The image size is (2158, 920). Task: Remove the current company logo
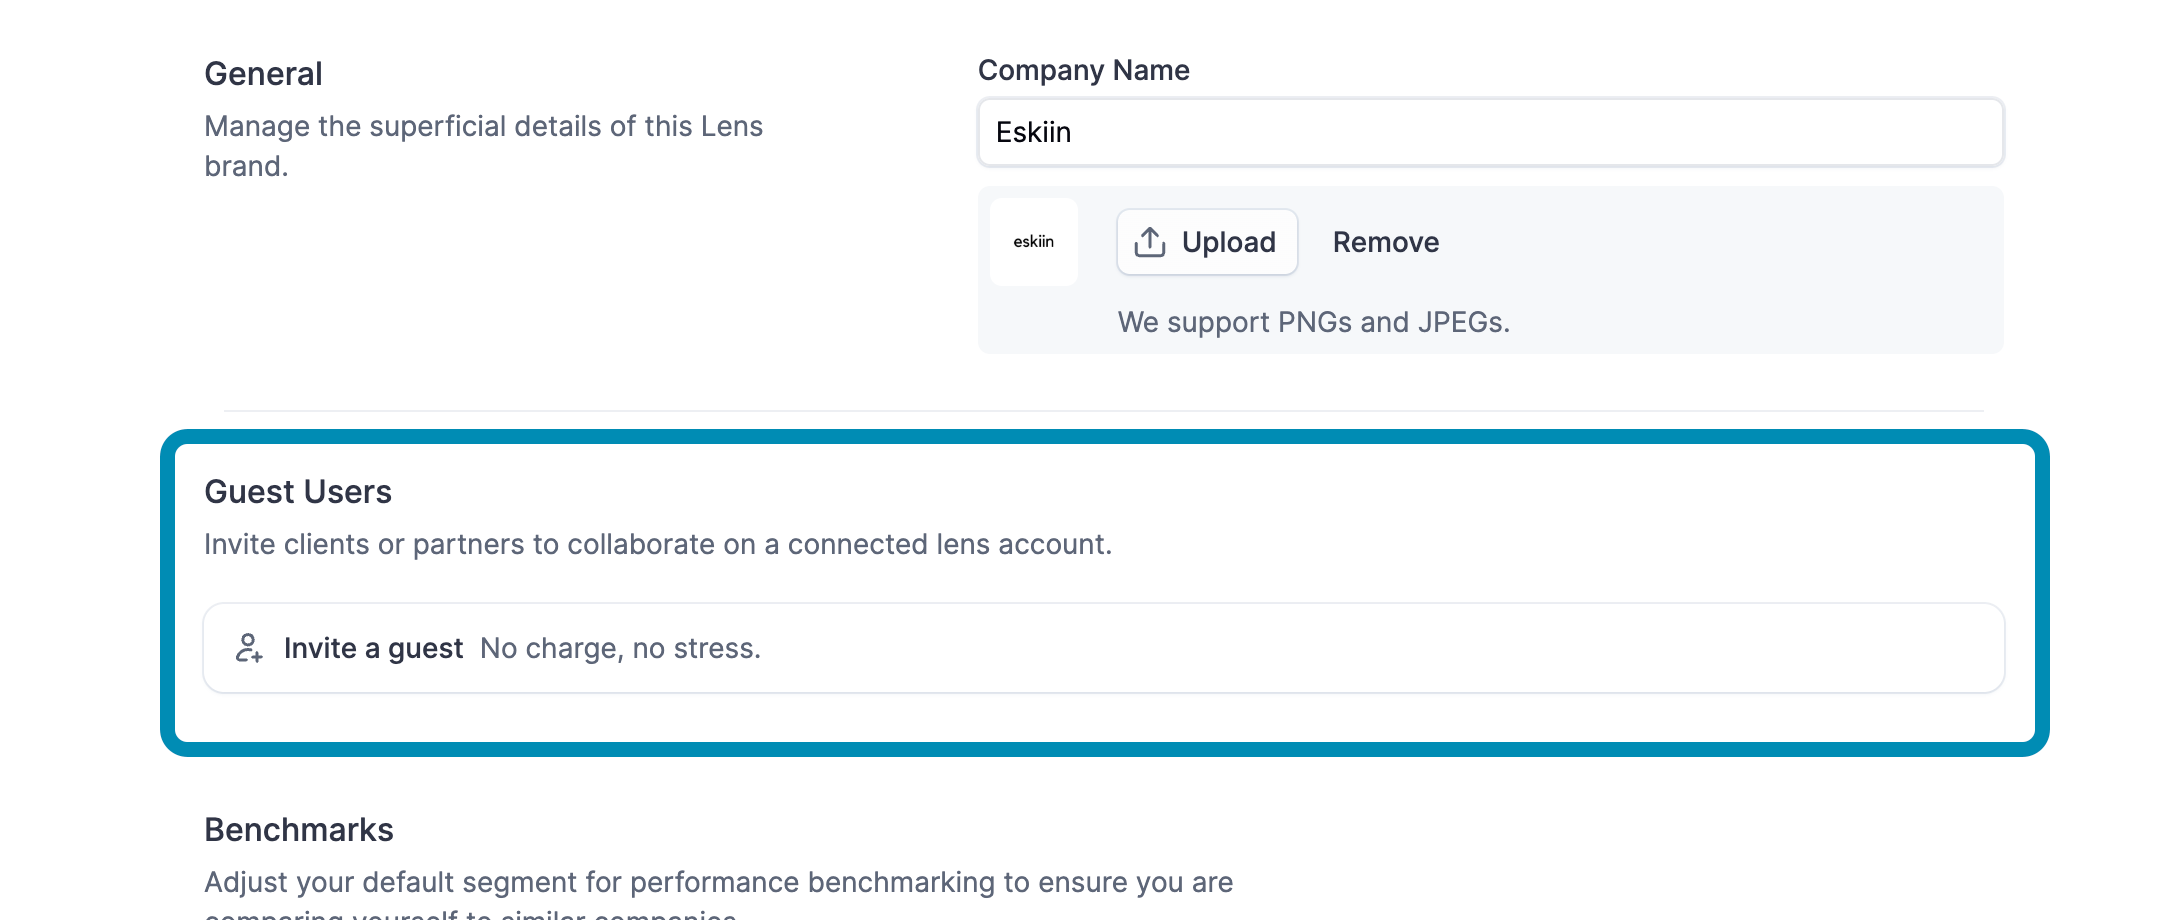click(x=1385, y=242)
